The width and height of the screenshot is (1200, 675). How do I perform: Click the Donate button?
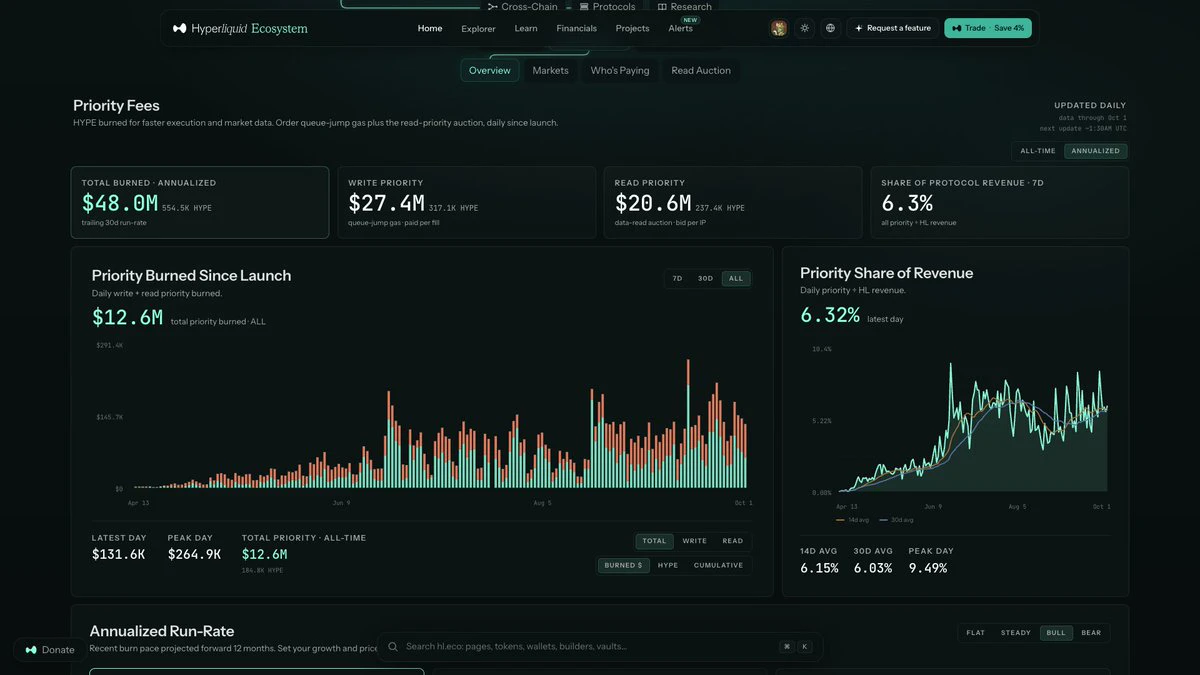pyautogui.click(x=49, y=650)
